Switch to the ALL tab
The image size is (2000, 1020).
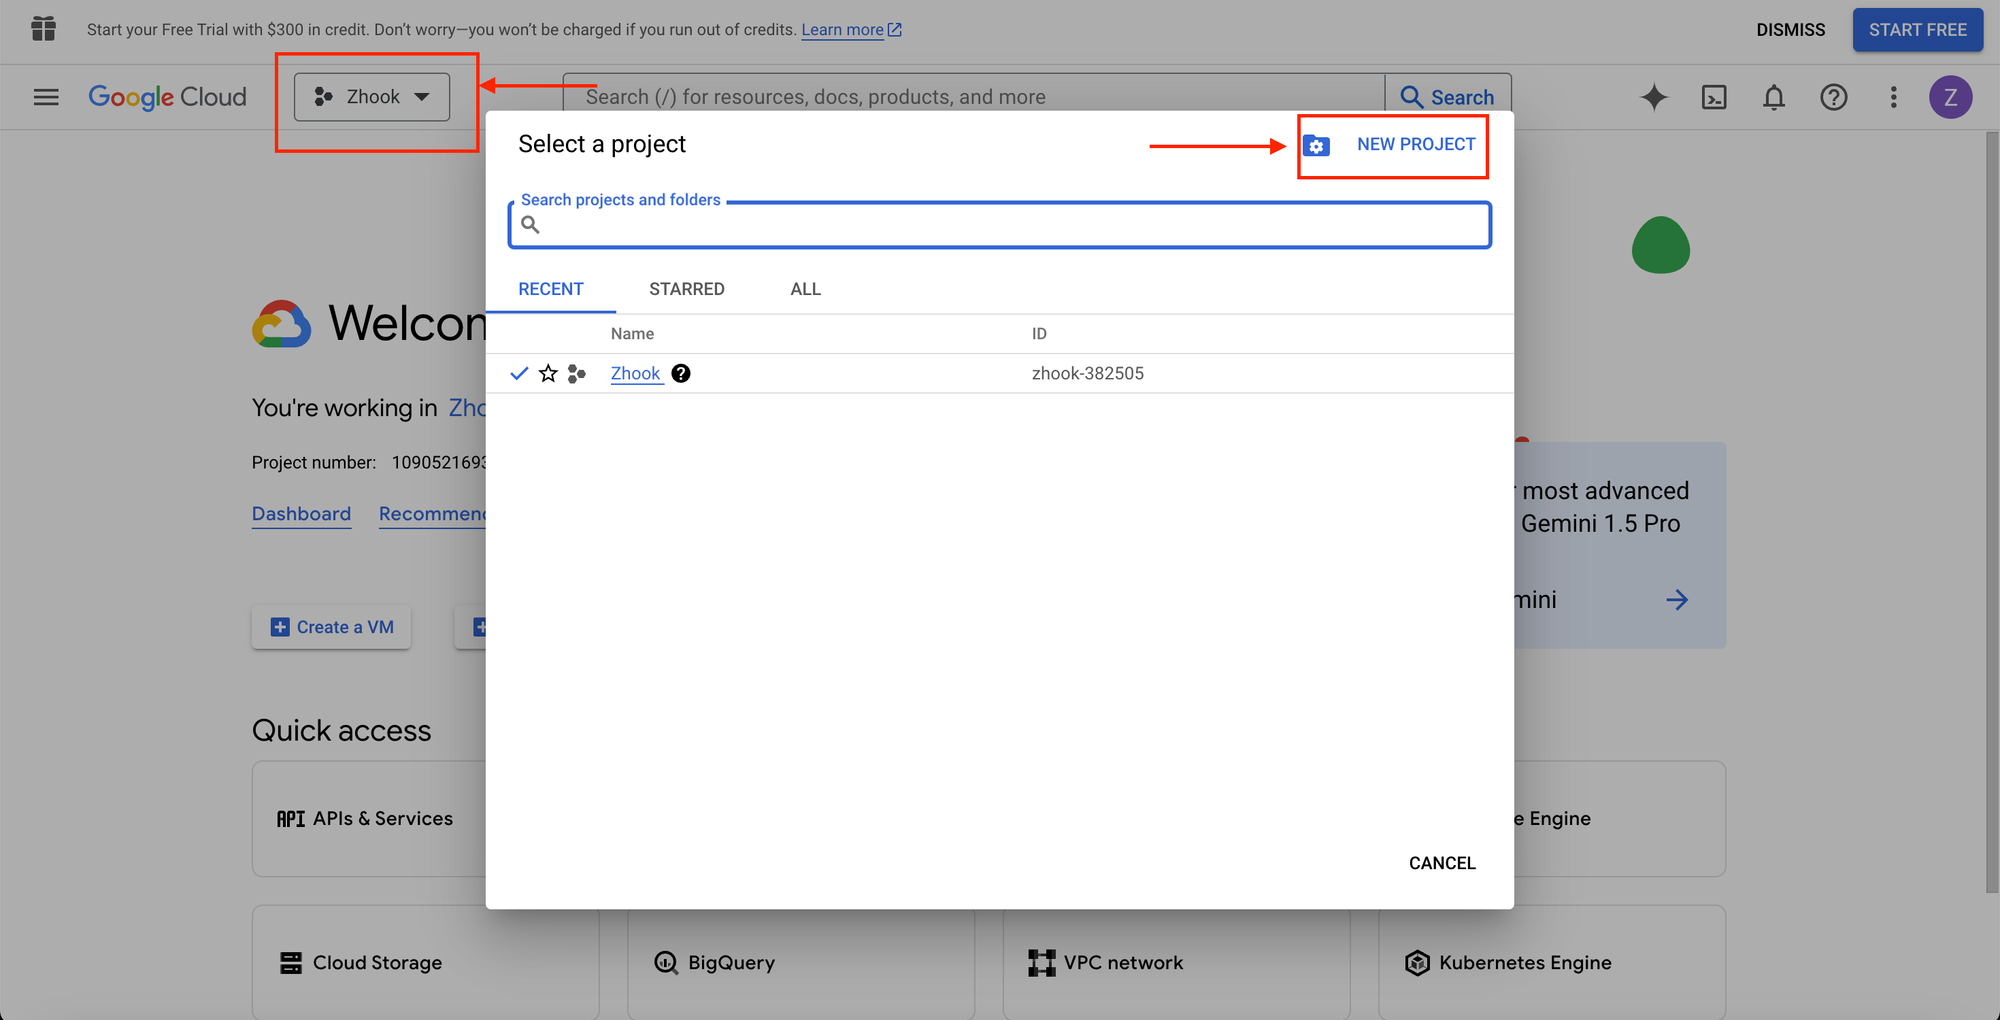point(805,289)
